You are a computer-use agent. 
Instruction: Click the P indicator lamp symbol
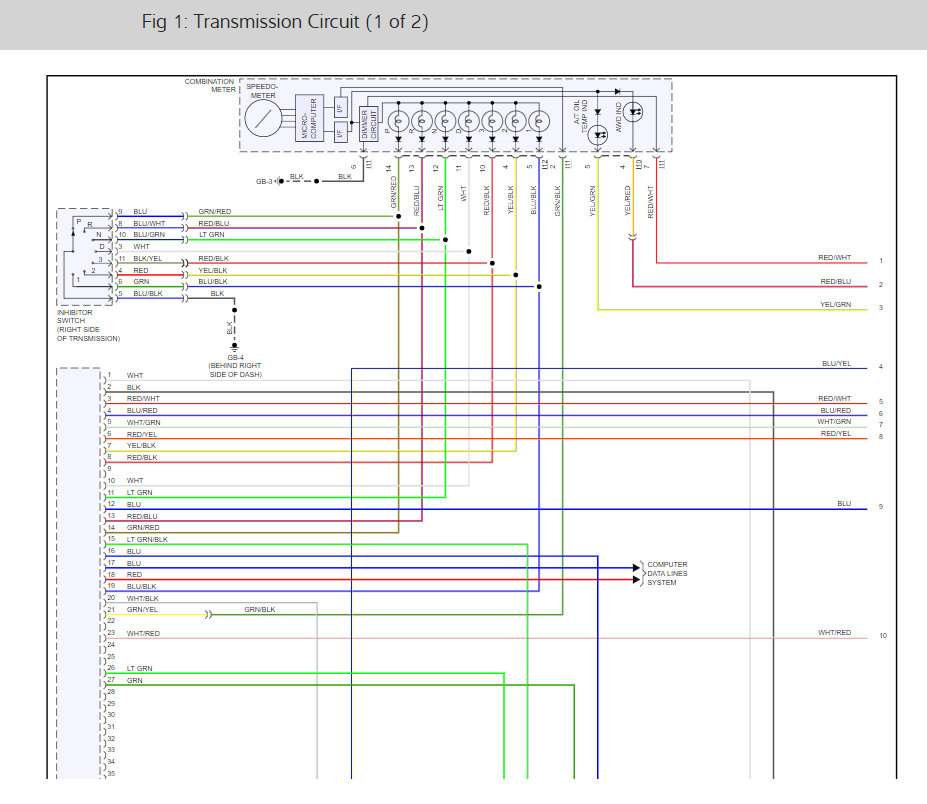click(x=398, y=122)
